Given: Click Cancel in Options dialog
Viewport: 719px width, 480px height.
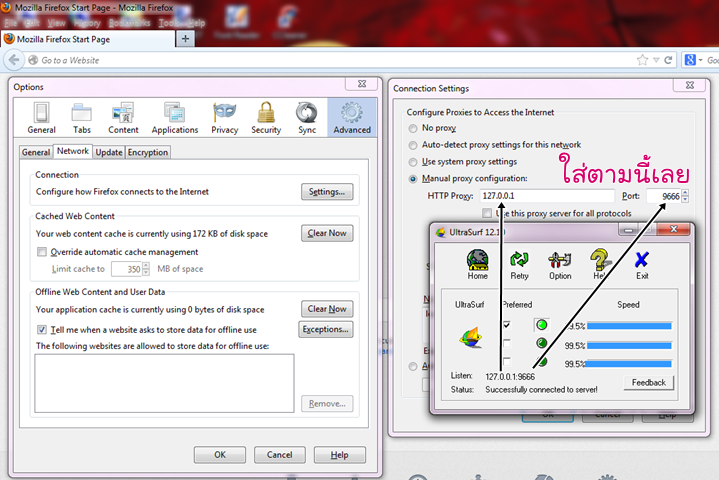Looking at the screenshot, I should point(280,455).
